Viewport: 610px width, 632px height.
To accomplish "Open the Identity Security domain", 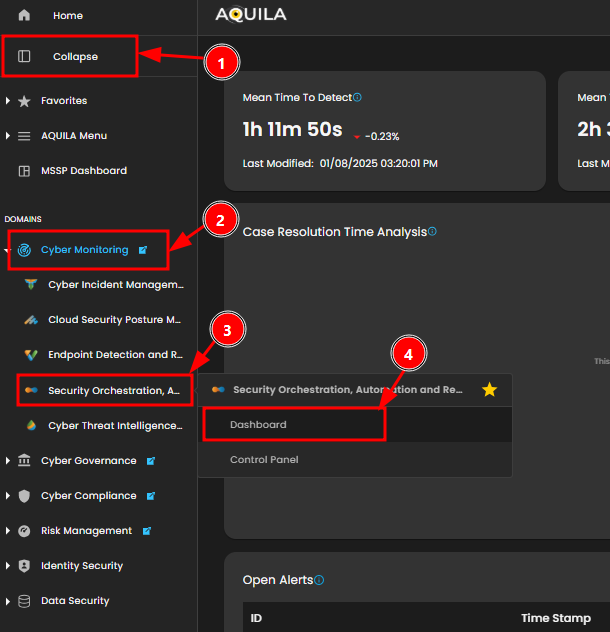I will coord(81,566).
